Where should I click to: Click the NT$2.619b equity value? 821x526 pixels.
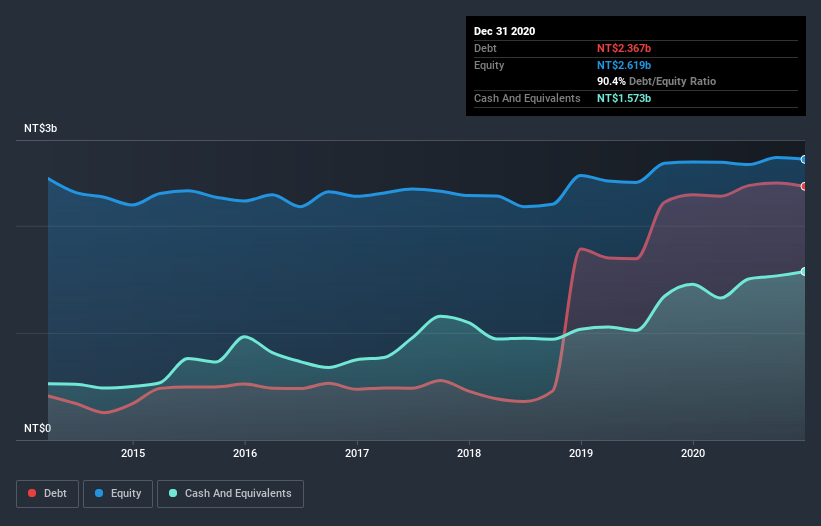point(624,65)
